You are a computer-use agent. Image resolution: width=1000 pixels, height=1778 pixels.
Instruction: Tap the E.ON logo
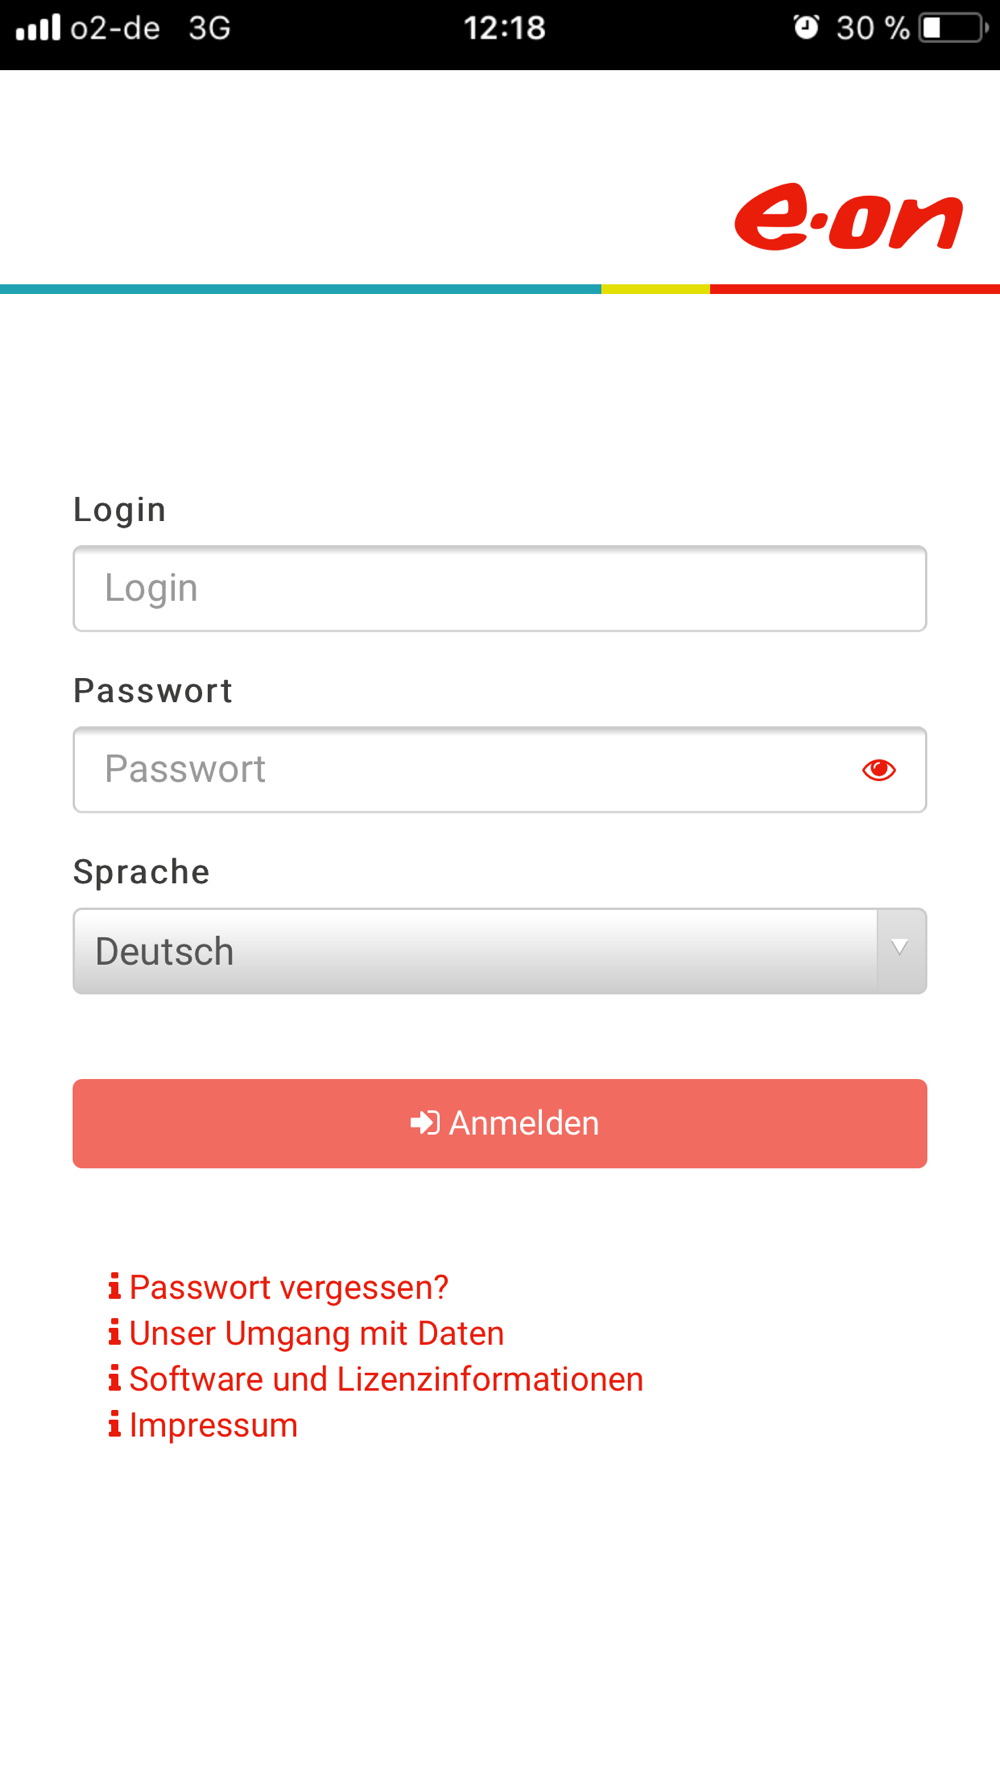(848, 216)
